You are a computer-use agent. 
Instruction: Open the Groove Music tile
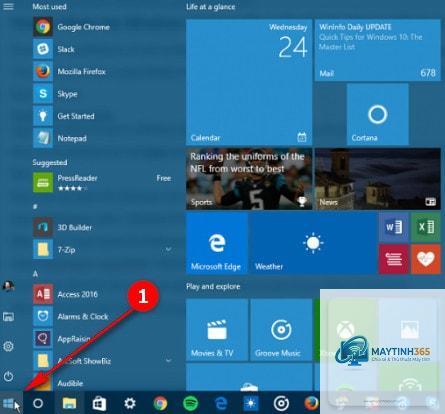tap(281, 330)
